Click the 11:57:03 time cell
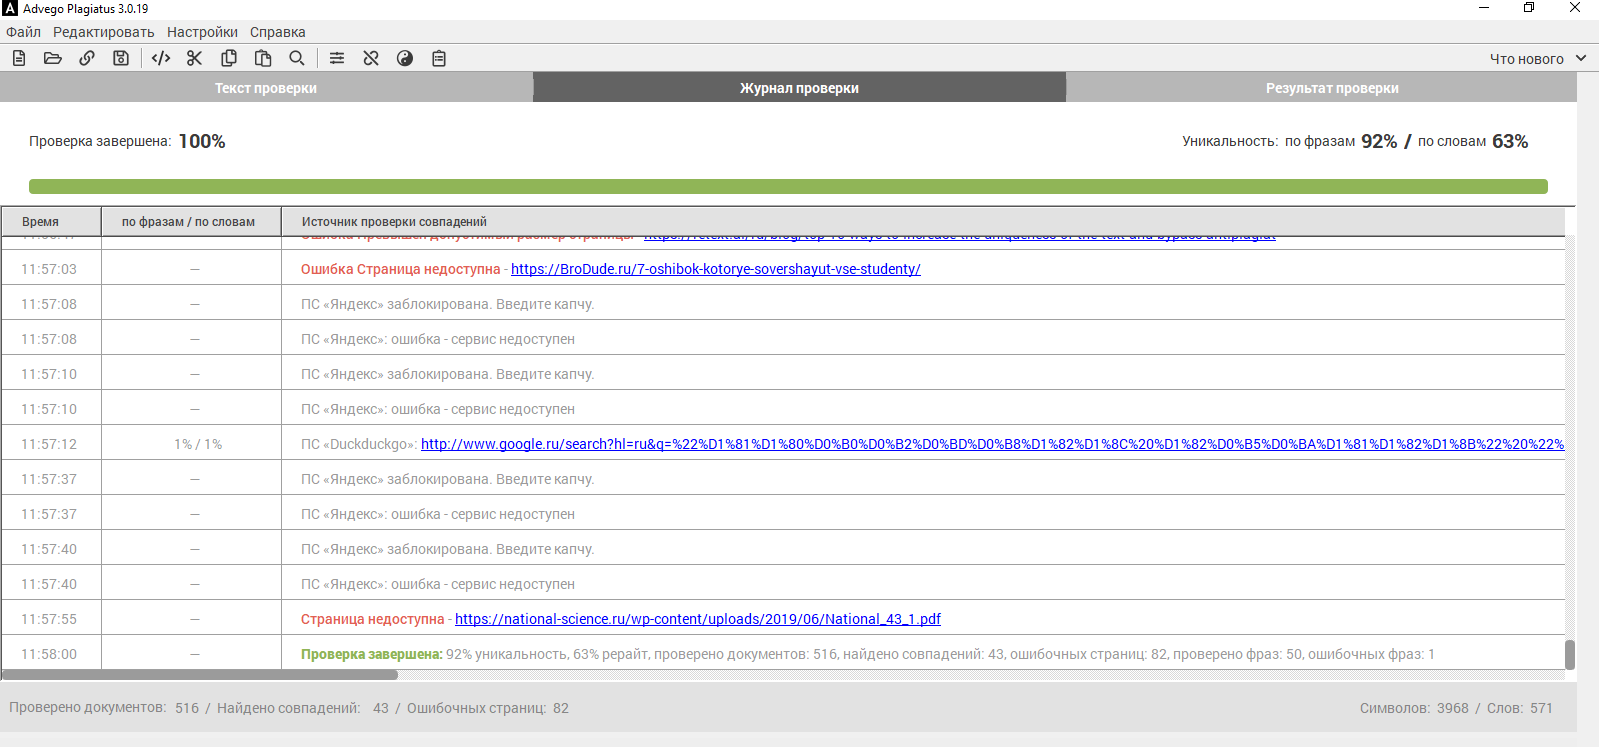The image size is (1599, 747). pyautogui.click(x=49, y=269)
